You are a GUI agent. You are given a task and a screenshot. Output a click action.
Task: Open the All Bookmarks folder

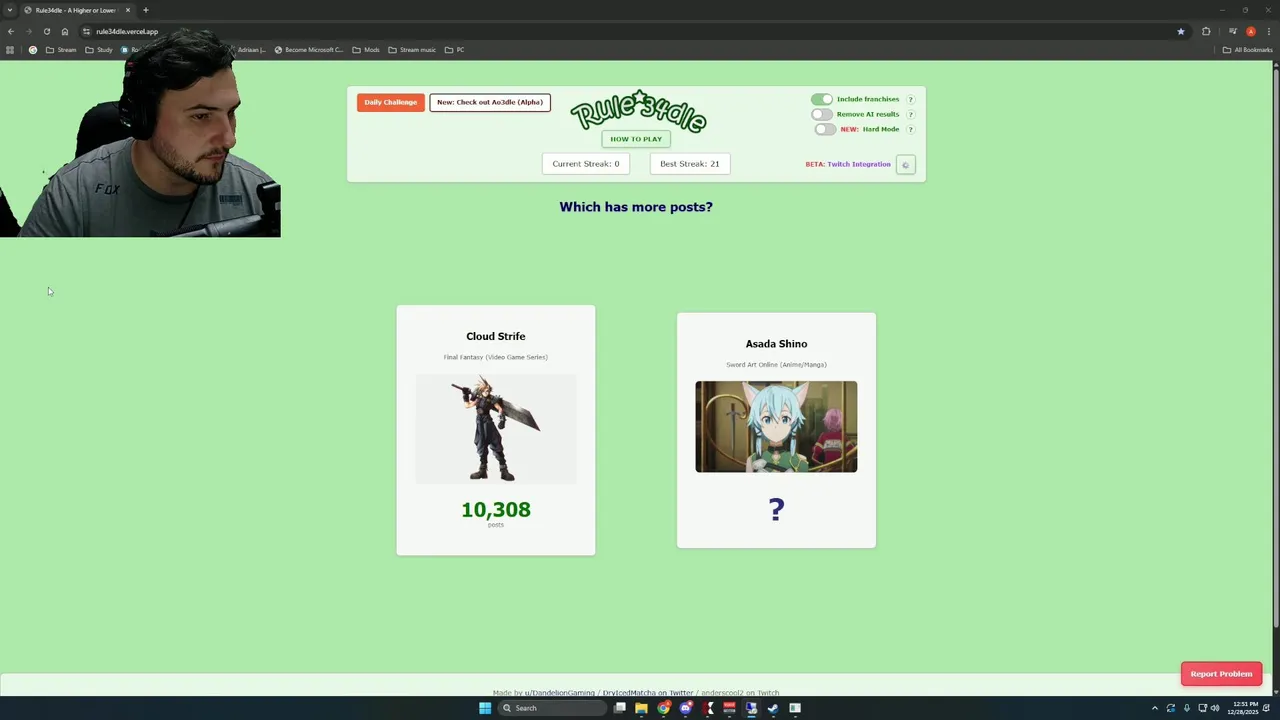point(1248,49)
